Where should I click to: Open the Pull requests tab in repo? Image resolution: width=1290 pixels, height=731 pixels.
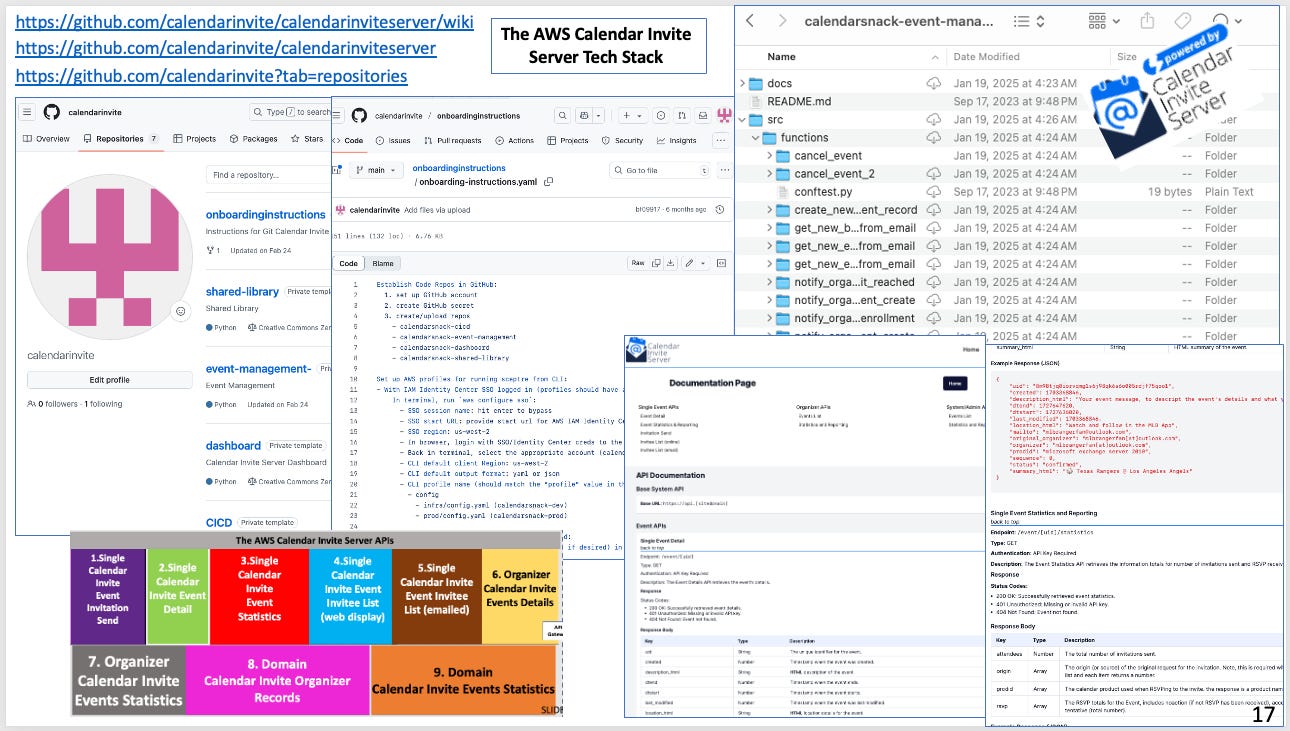pyautogui.click(x=452, y=141)
